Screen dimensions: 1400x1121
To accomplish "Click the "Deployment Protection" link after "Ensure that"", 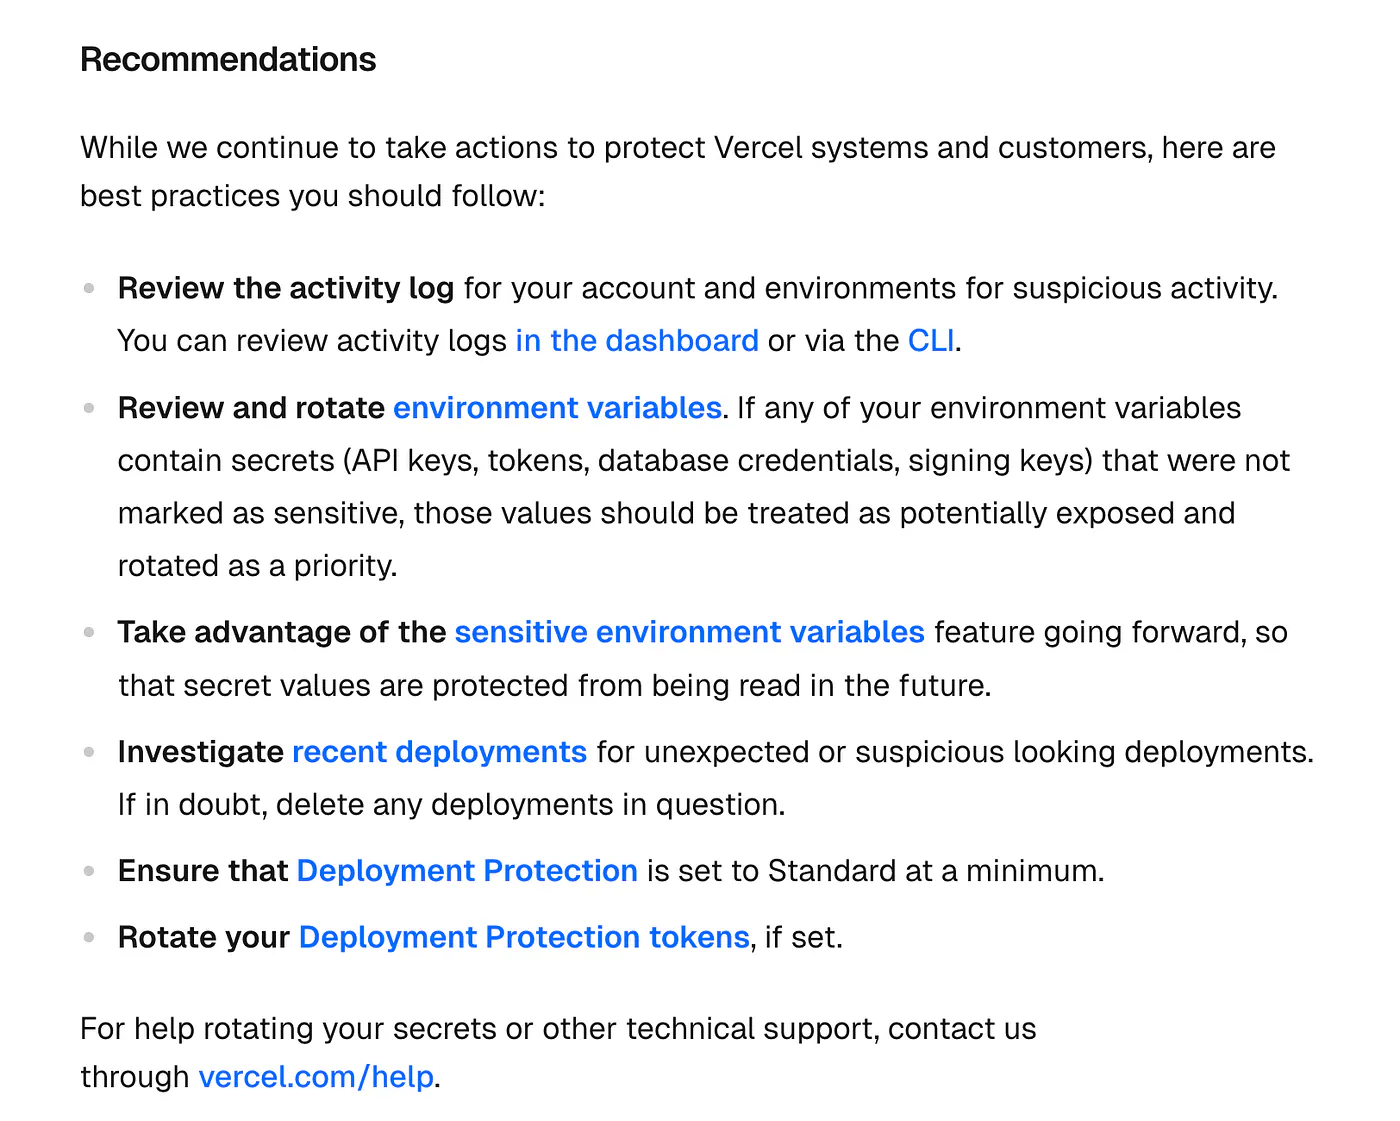I will click(467, 871).
